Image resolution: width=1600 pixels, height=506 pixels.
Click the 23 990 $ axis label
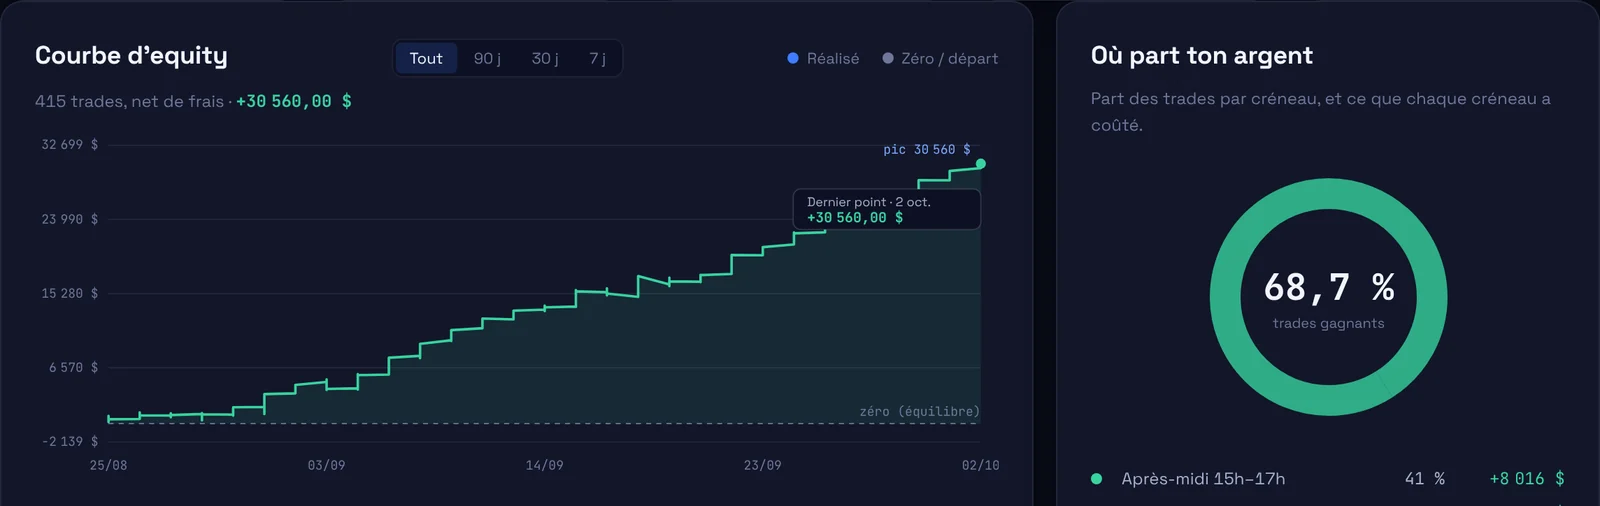[70, 219]
